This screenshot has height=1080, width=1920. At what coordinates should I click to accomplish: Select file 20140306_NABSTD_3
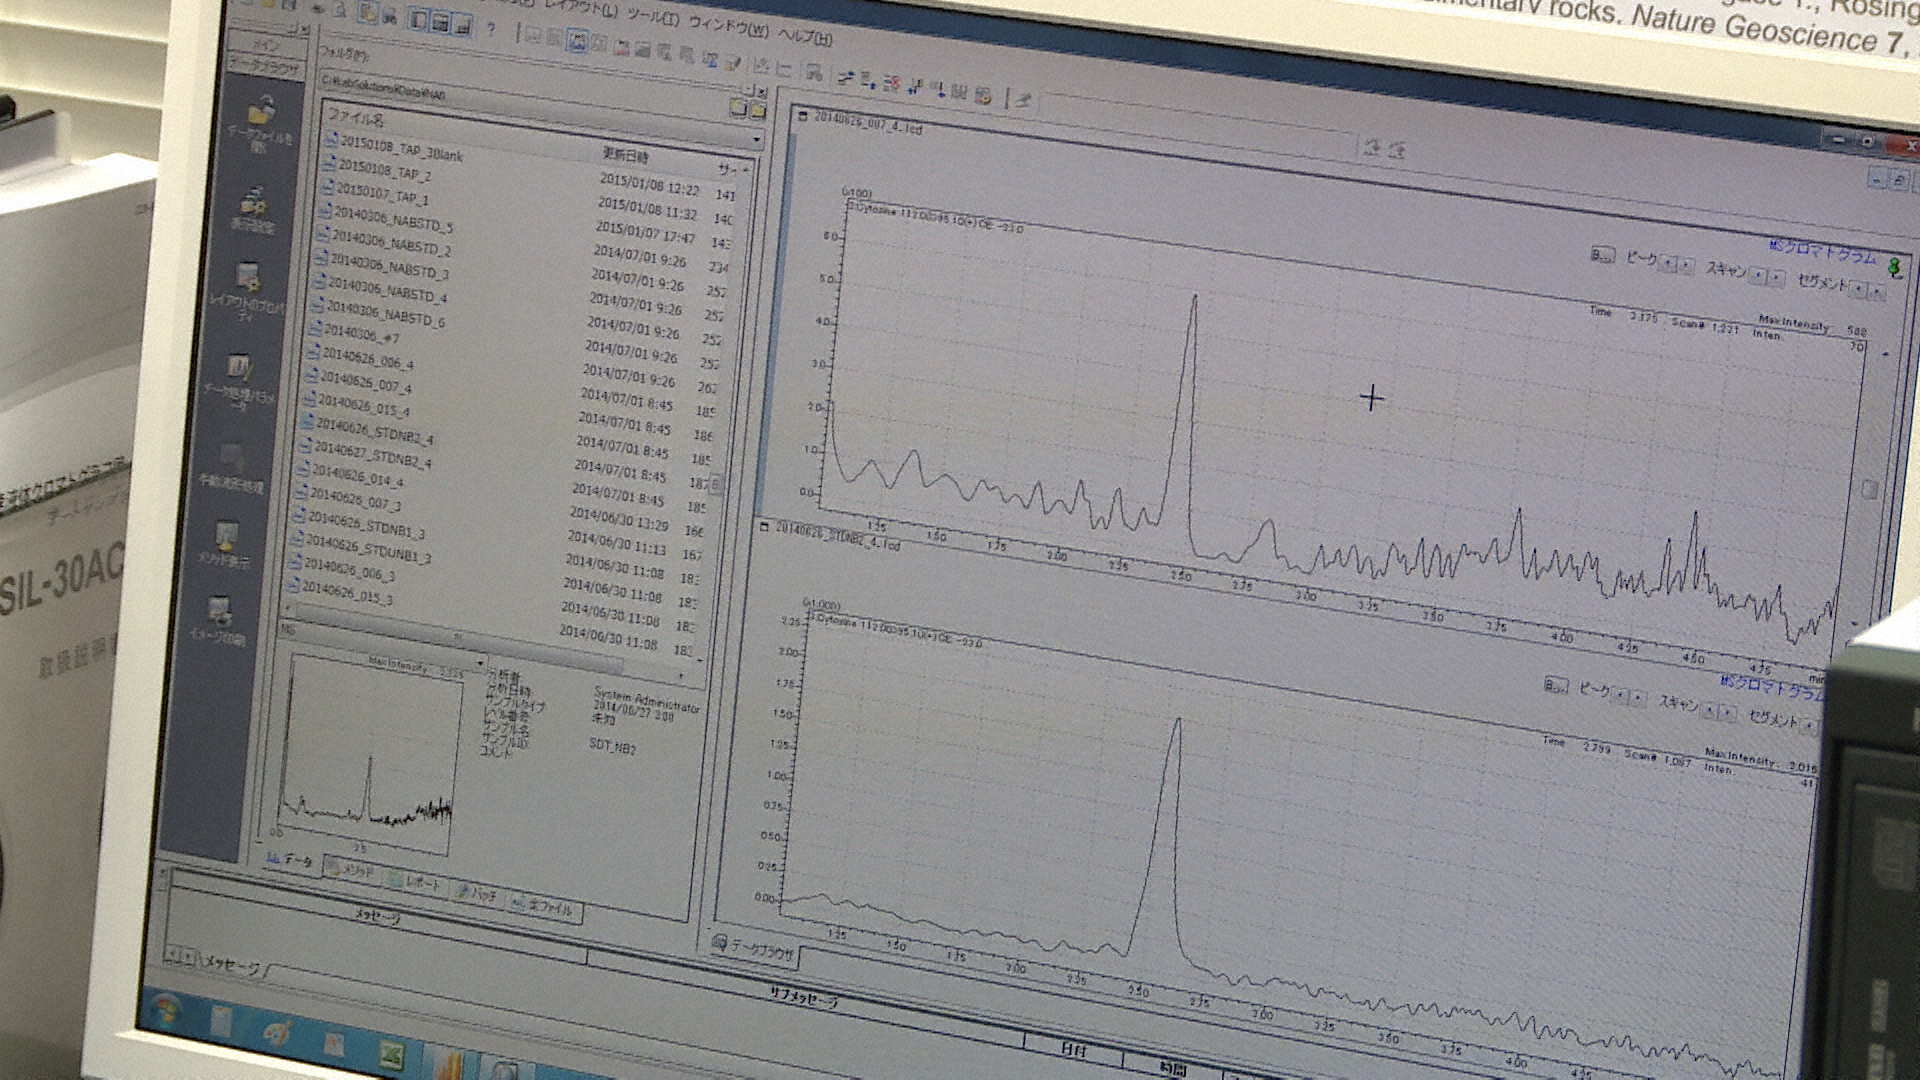click(x=379, y=266)
